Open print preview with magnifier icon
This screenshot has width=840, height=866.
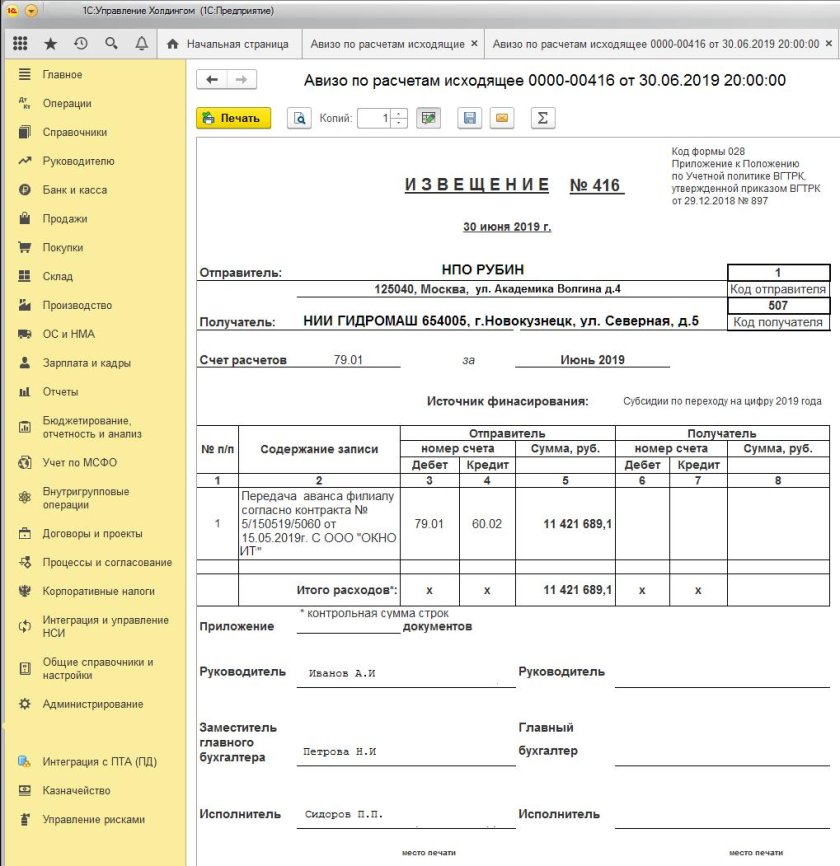tap(299, 118)
